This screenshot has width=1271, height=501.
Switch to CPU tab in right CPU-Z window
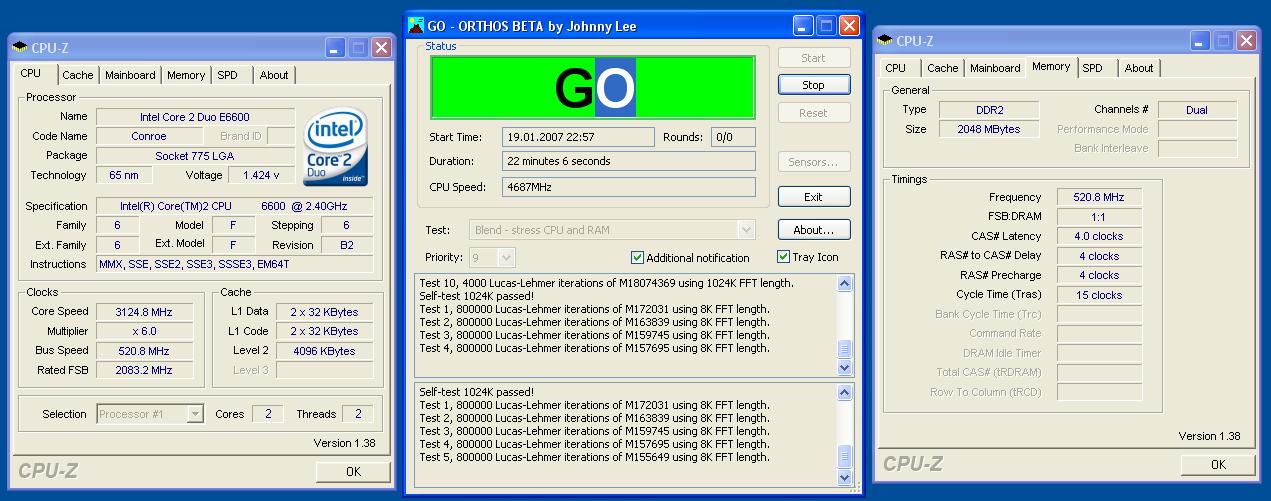coord(896,68)
